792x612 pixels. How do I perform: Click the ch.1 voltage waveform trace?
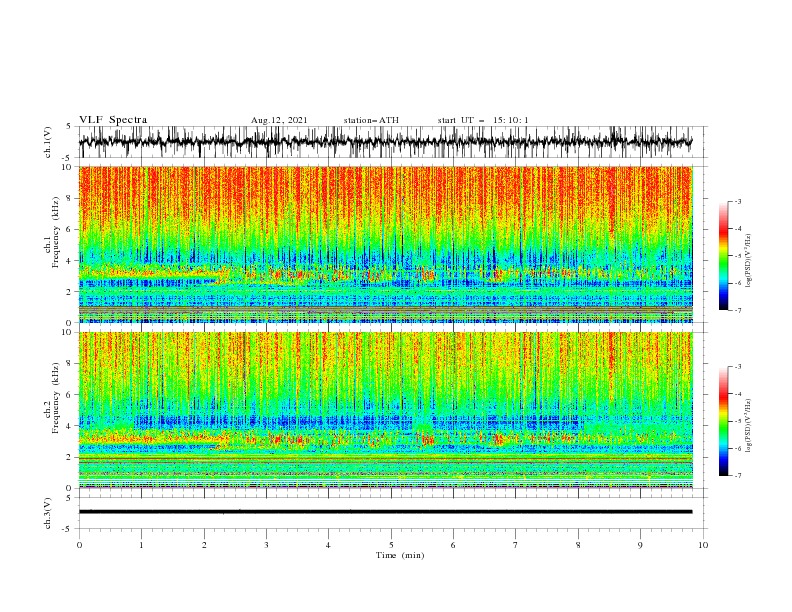pos(385,142)
